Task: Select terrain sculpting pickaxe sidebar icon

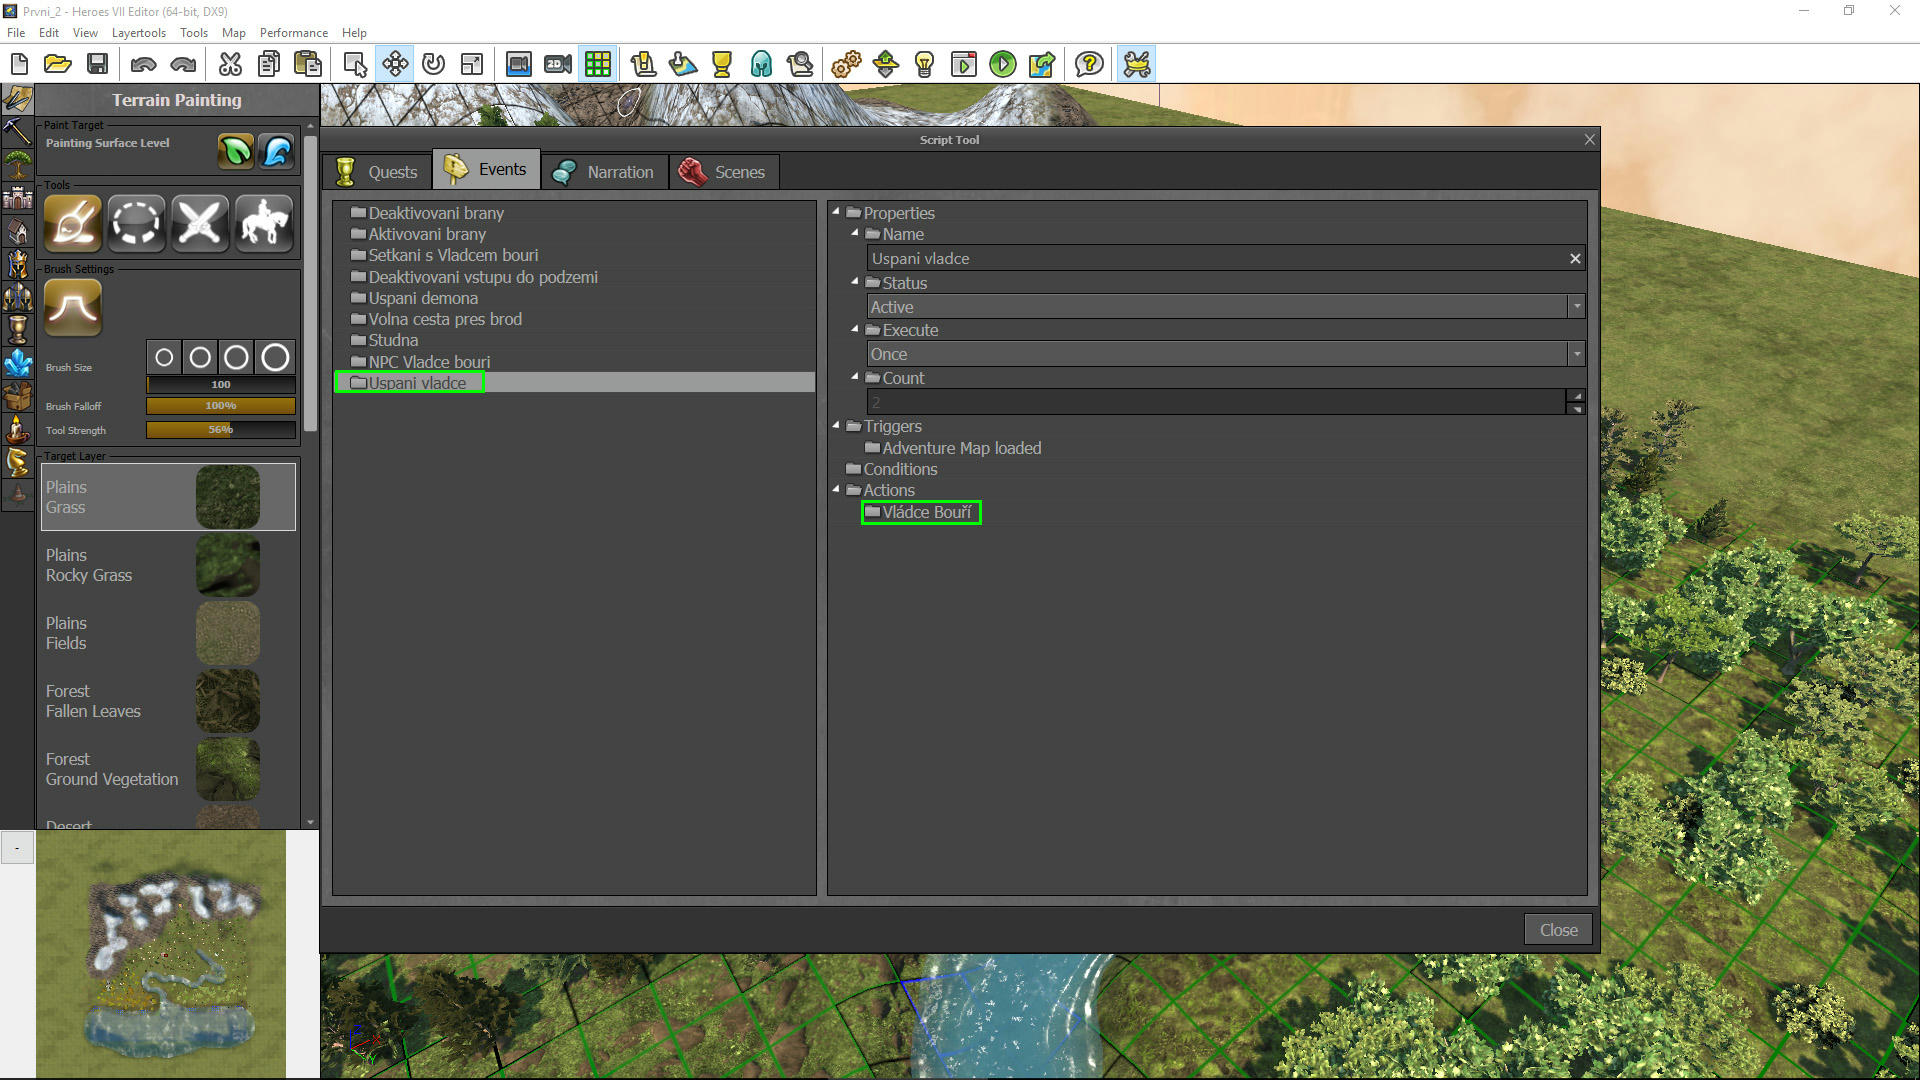Action: coord(17,130)
